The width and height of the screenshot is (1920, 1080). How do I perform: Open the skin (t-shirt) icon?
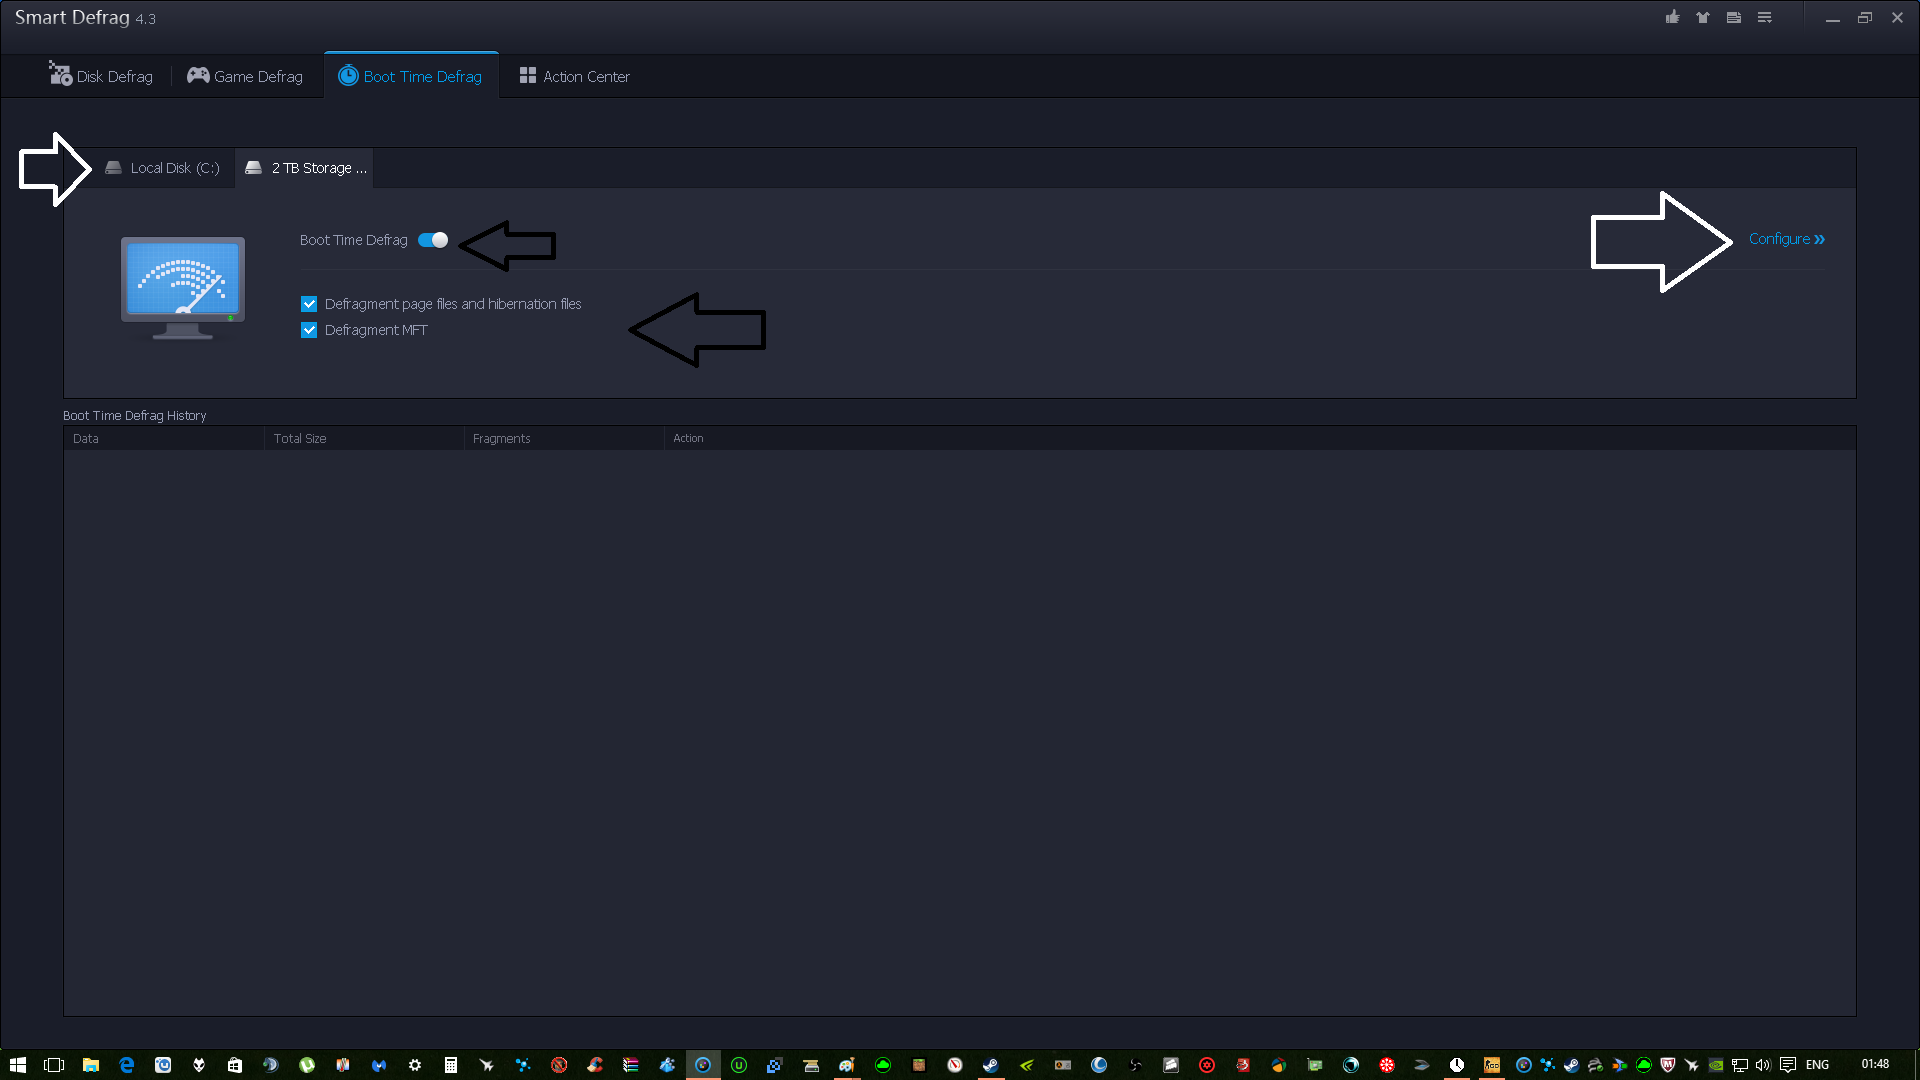(1703, 17)
